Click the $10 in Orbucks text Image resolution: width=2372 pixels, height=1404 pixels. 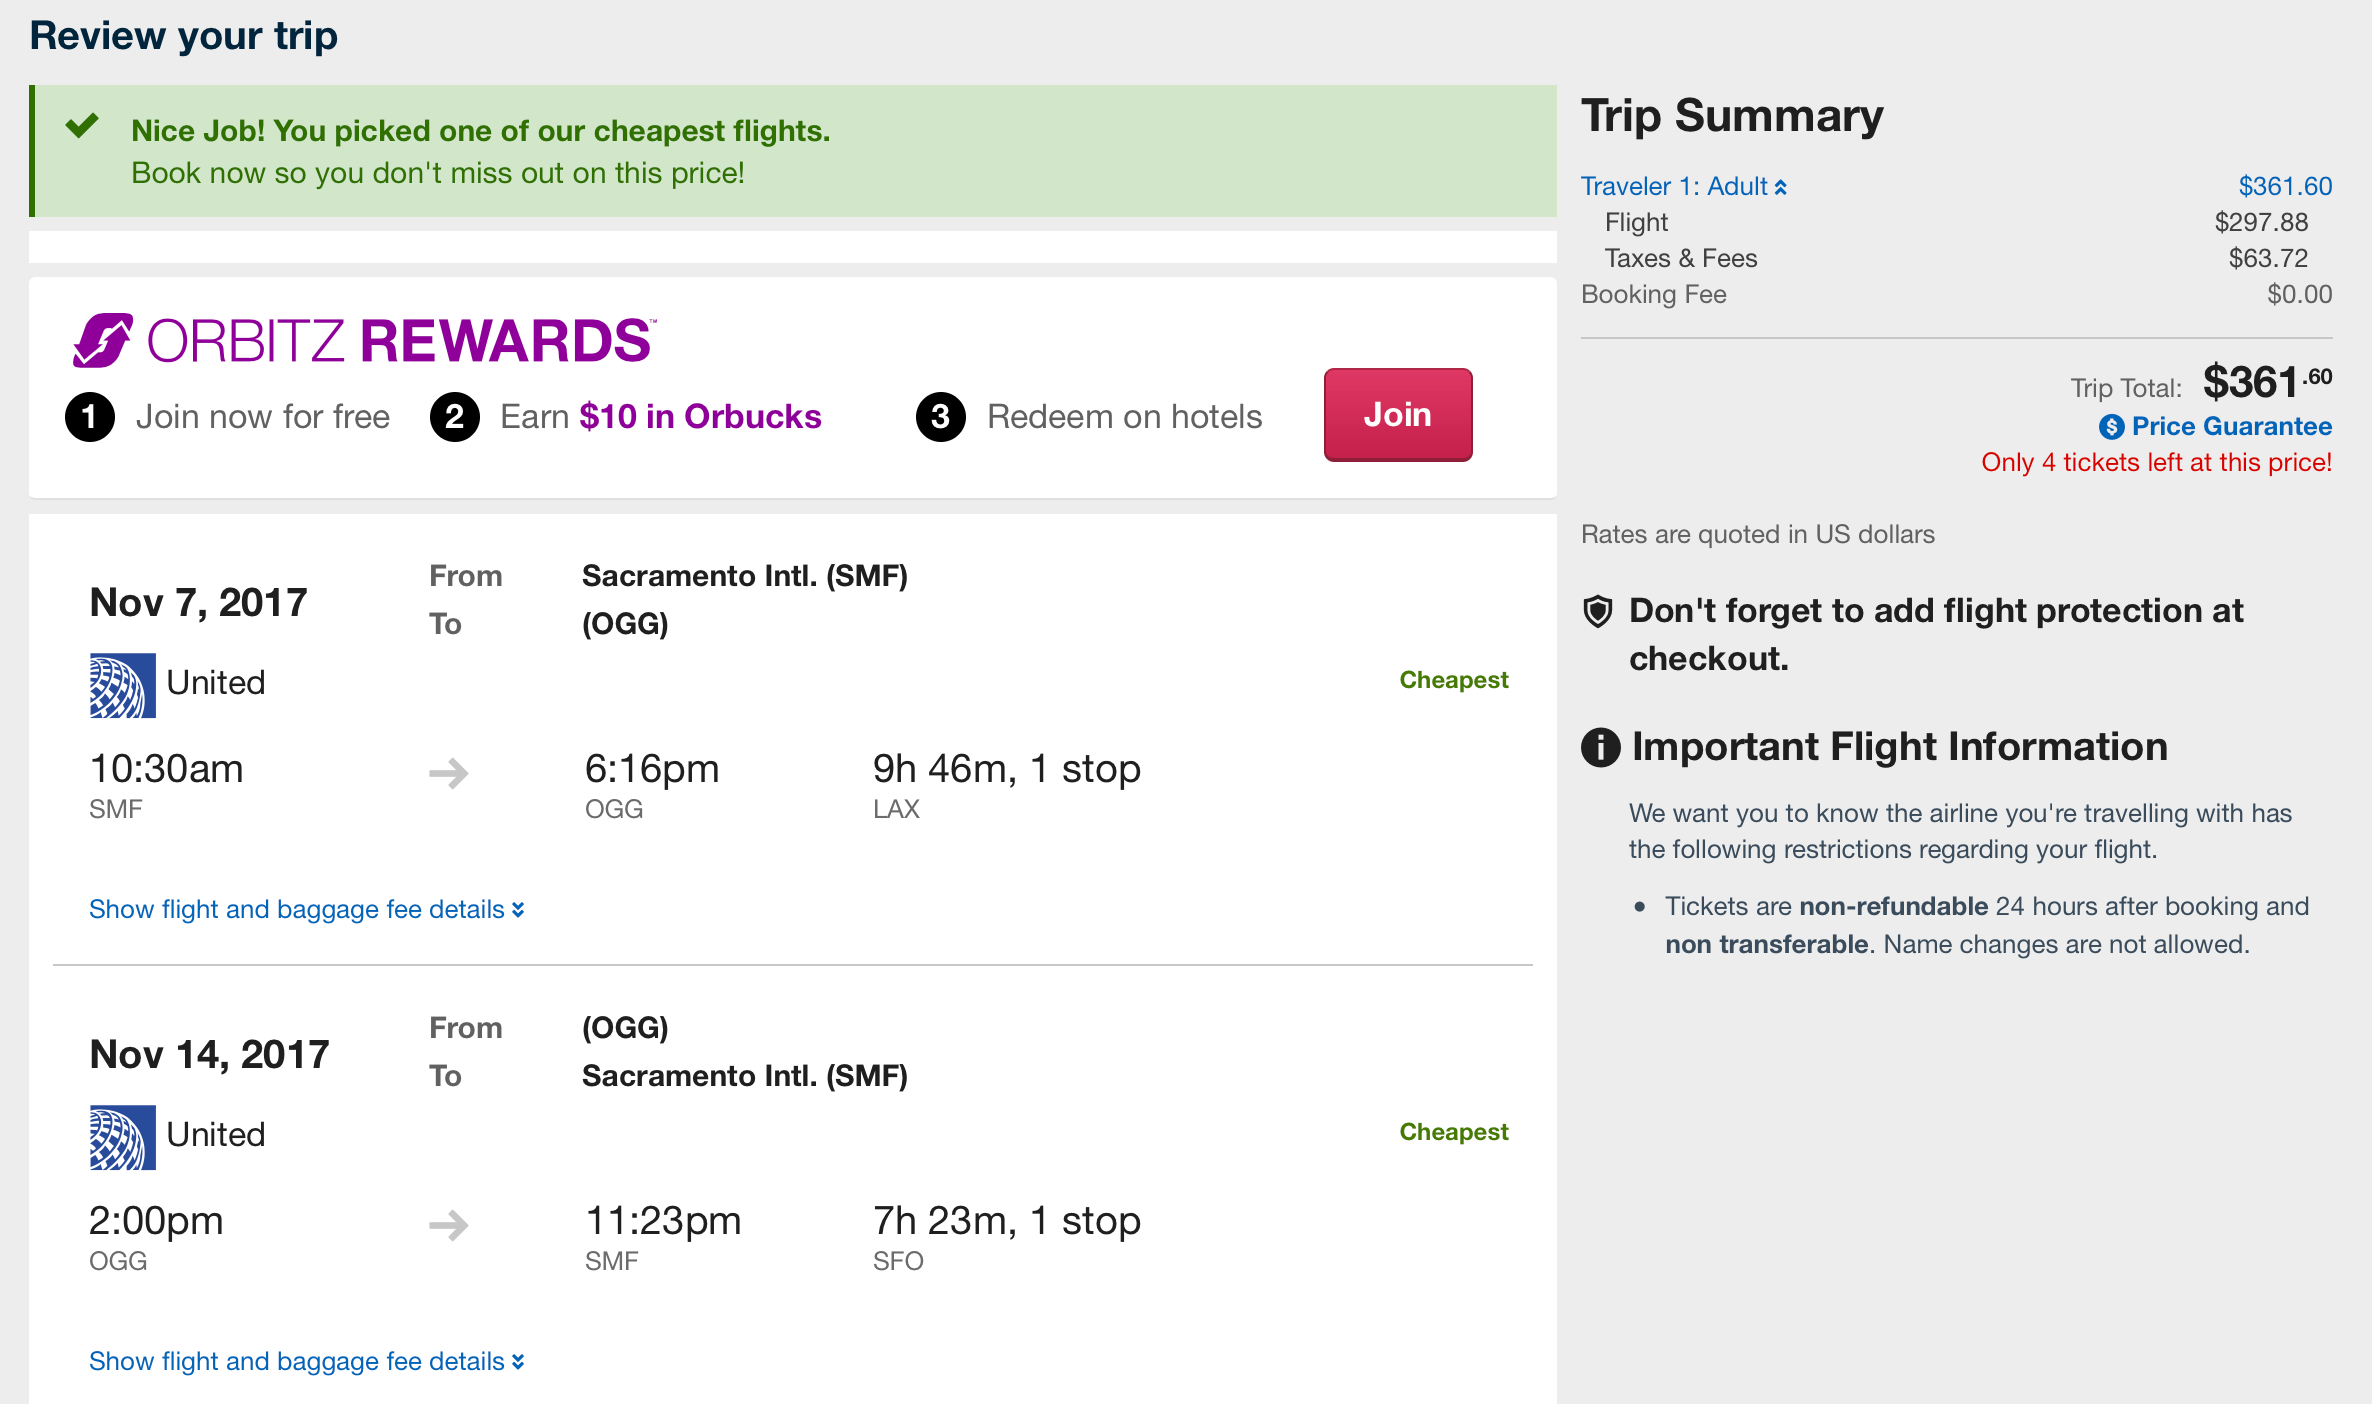700,417
